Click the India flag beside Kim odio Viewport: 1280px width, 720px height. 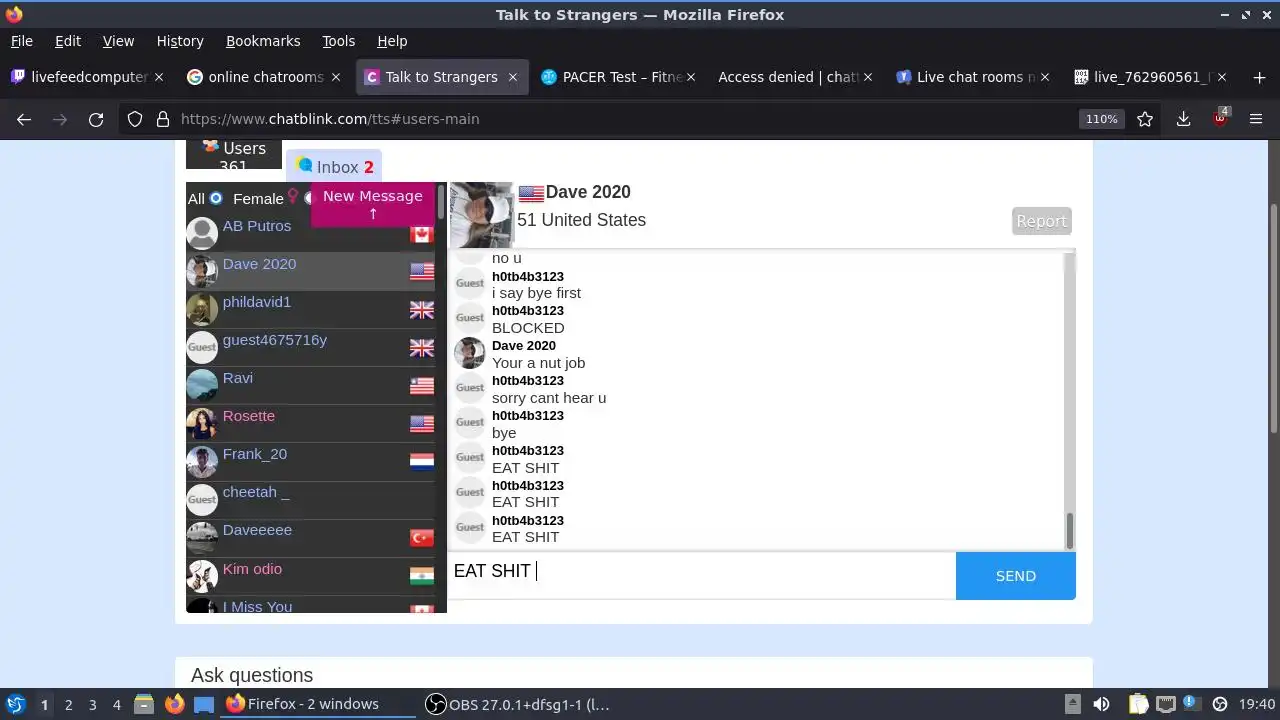click(422, 576)
